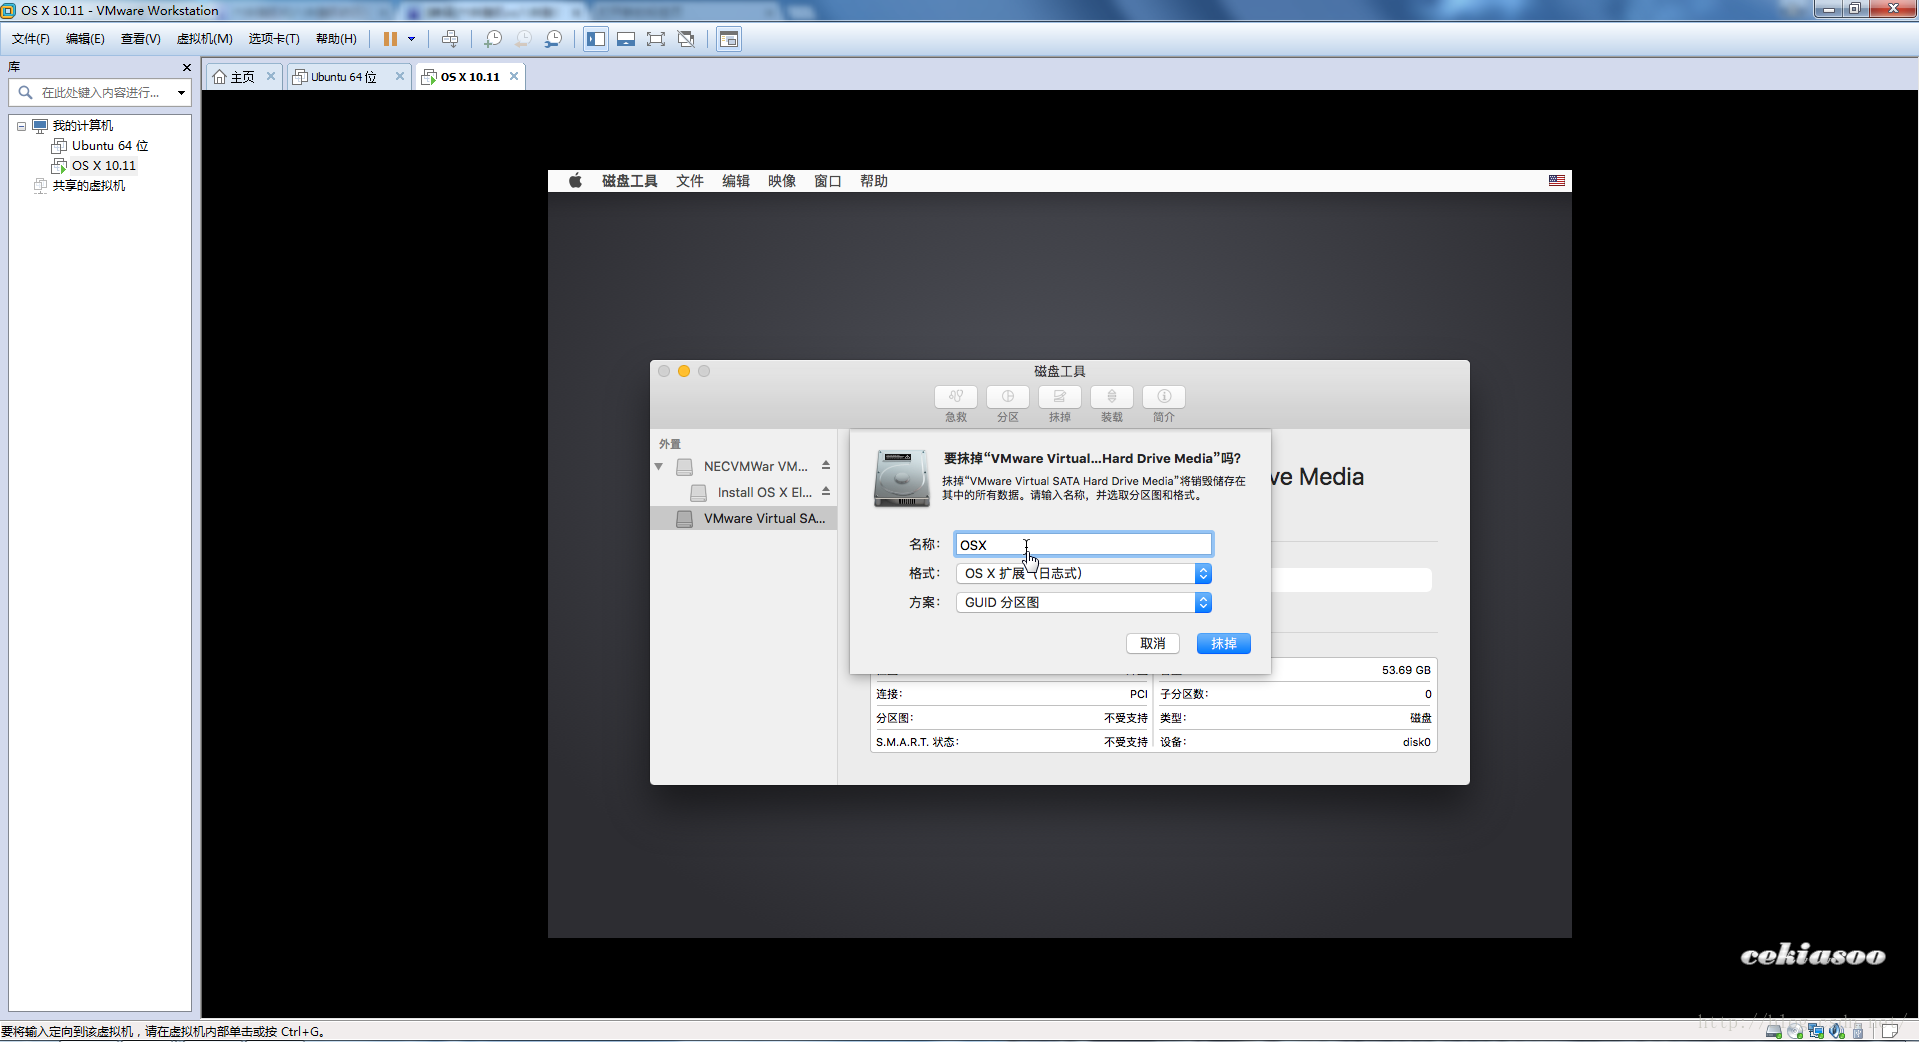1919x1042 pixels.
Task: Open the snapshot manager icon in toolbar
Action: point(553,39)
